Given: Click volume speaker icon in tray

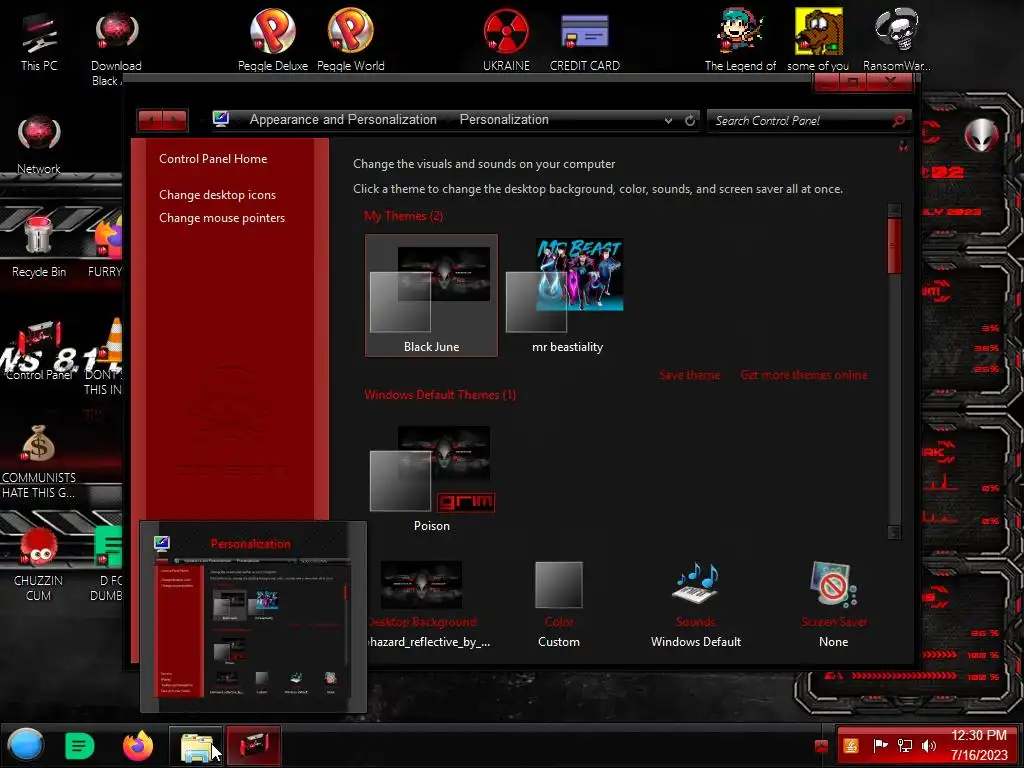Looking at the screenshot, I should coord(929,746).
